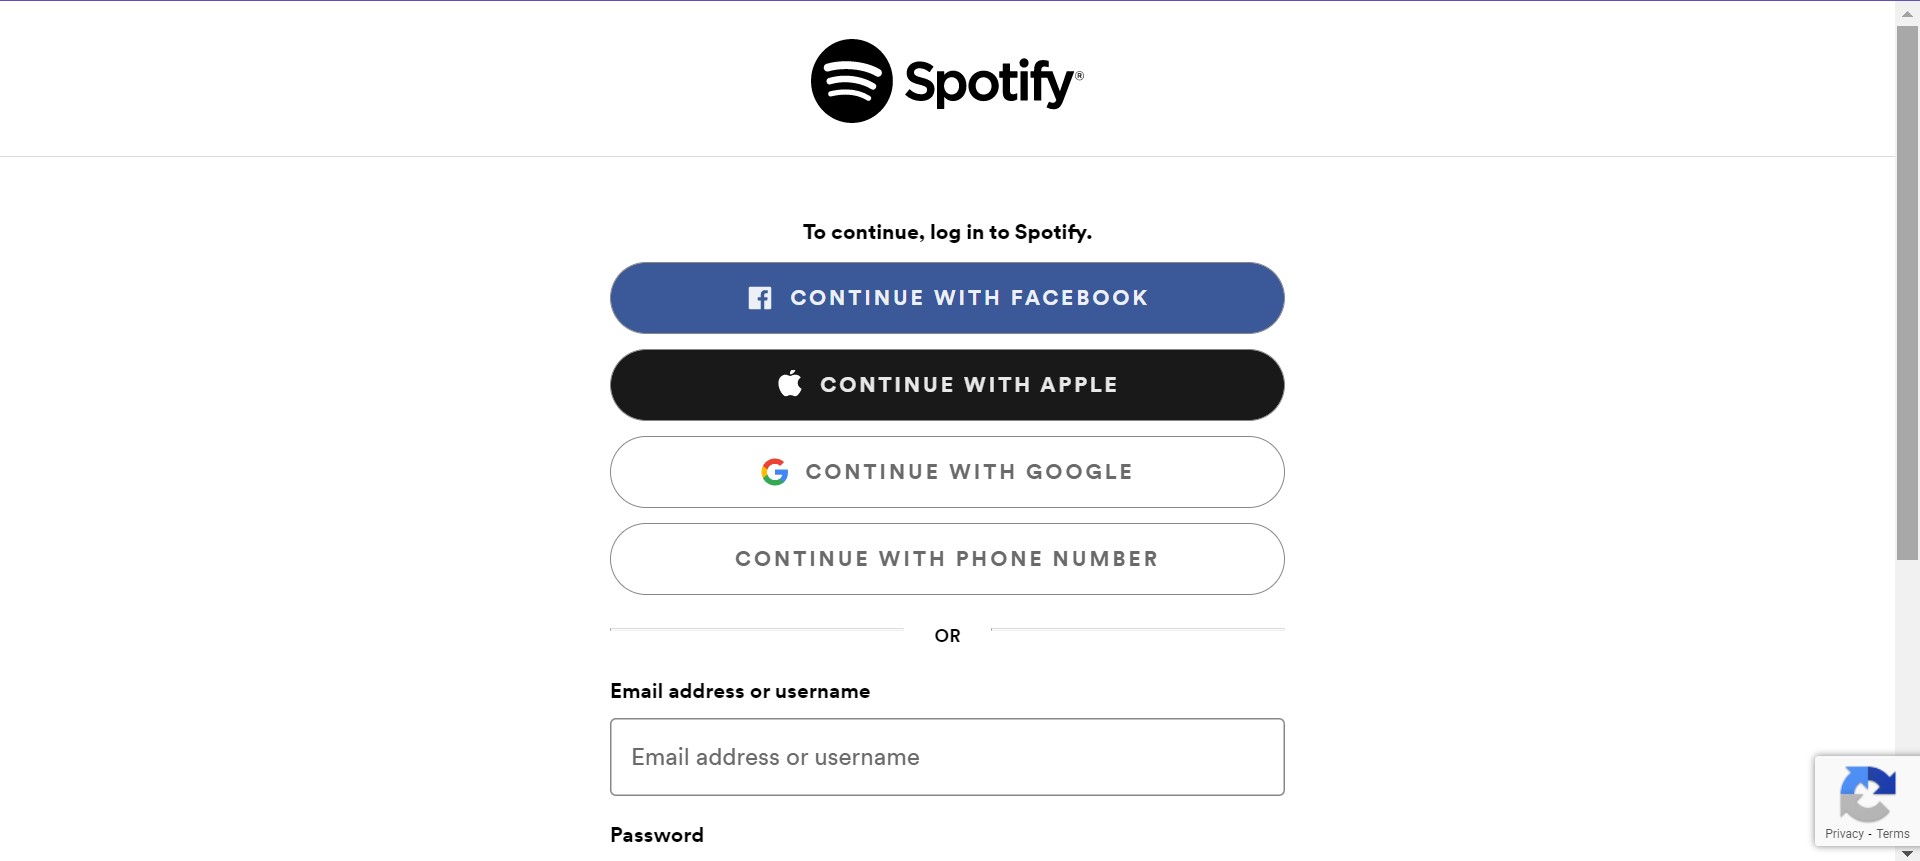
Task: Click inside the email address or username field
Action: (x=947, y=757)
